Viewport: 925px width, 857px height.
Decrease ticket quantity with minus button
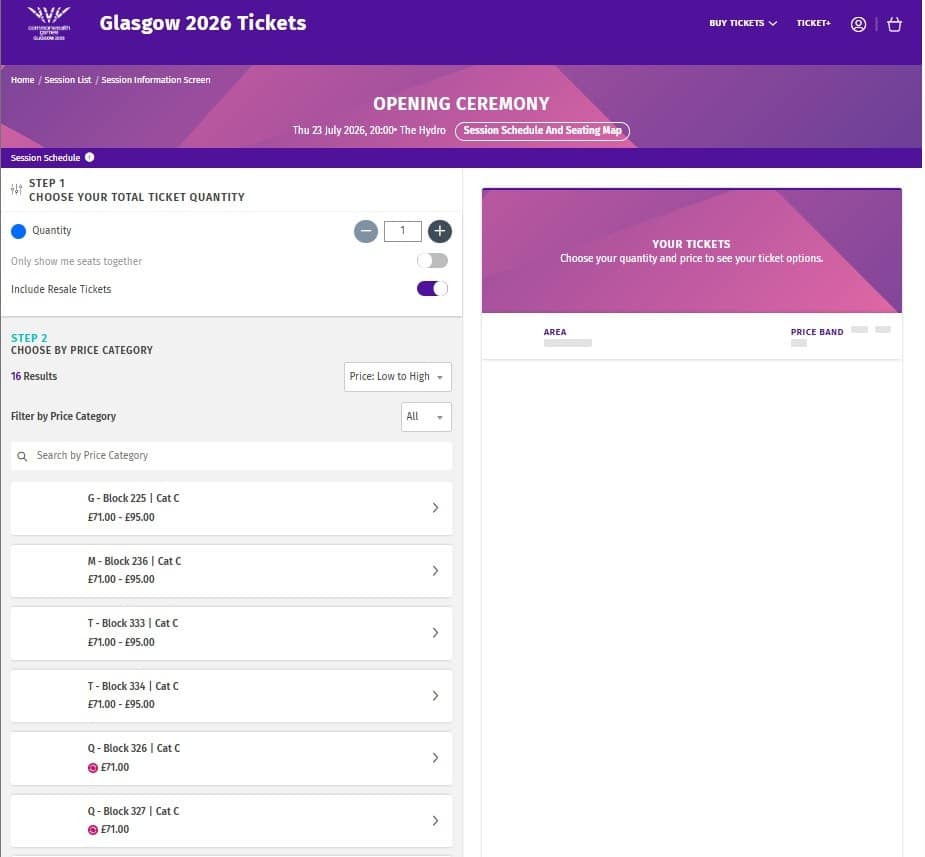366,231
